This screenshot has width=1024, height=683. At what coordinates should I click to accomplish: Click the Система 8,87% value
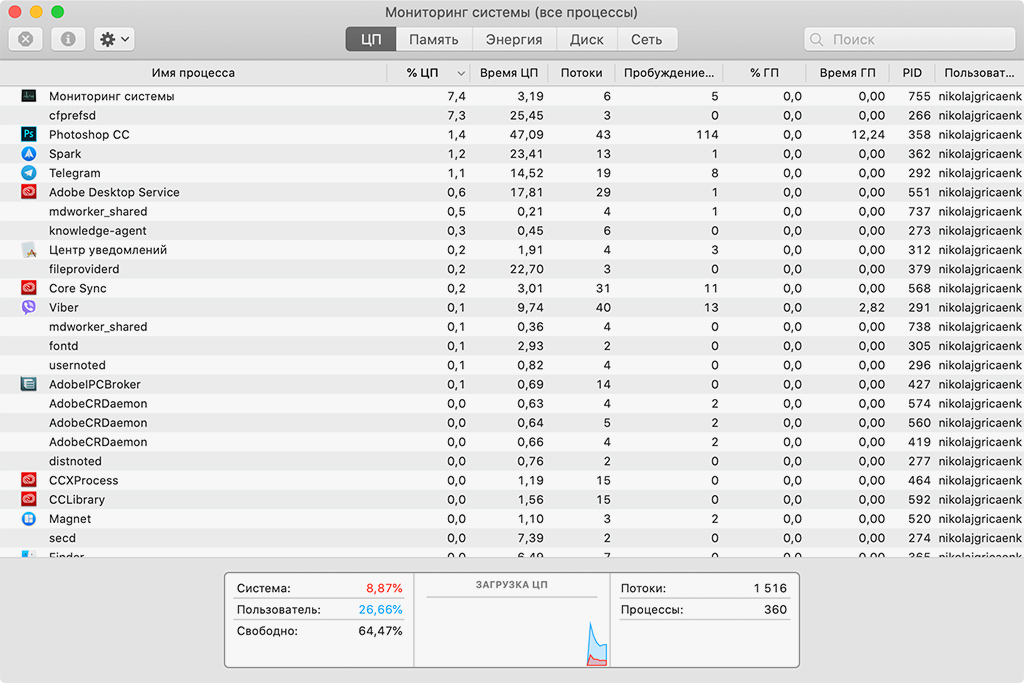tap(384, 588)
